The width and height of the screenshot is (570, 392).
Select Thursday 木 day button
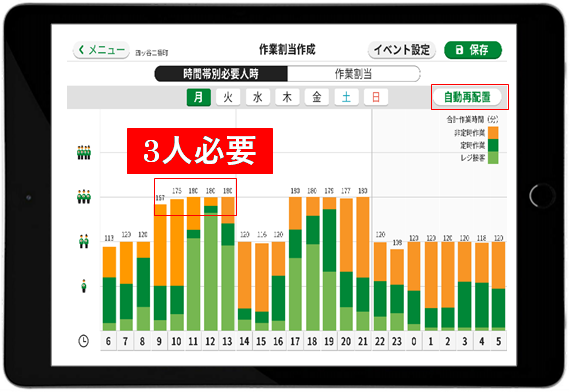(x=287, y=97)
